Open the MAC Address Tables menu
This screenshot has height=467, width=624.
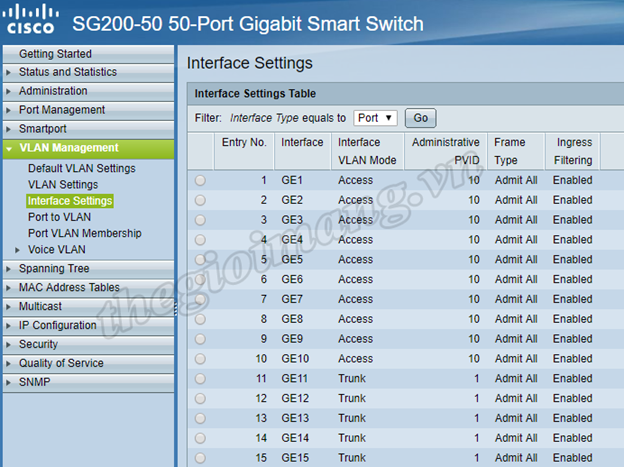(x=88, y=287)
